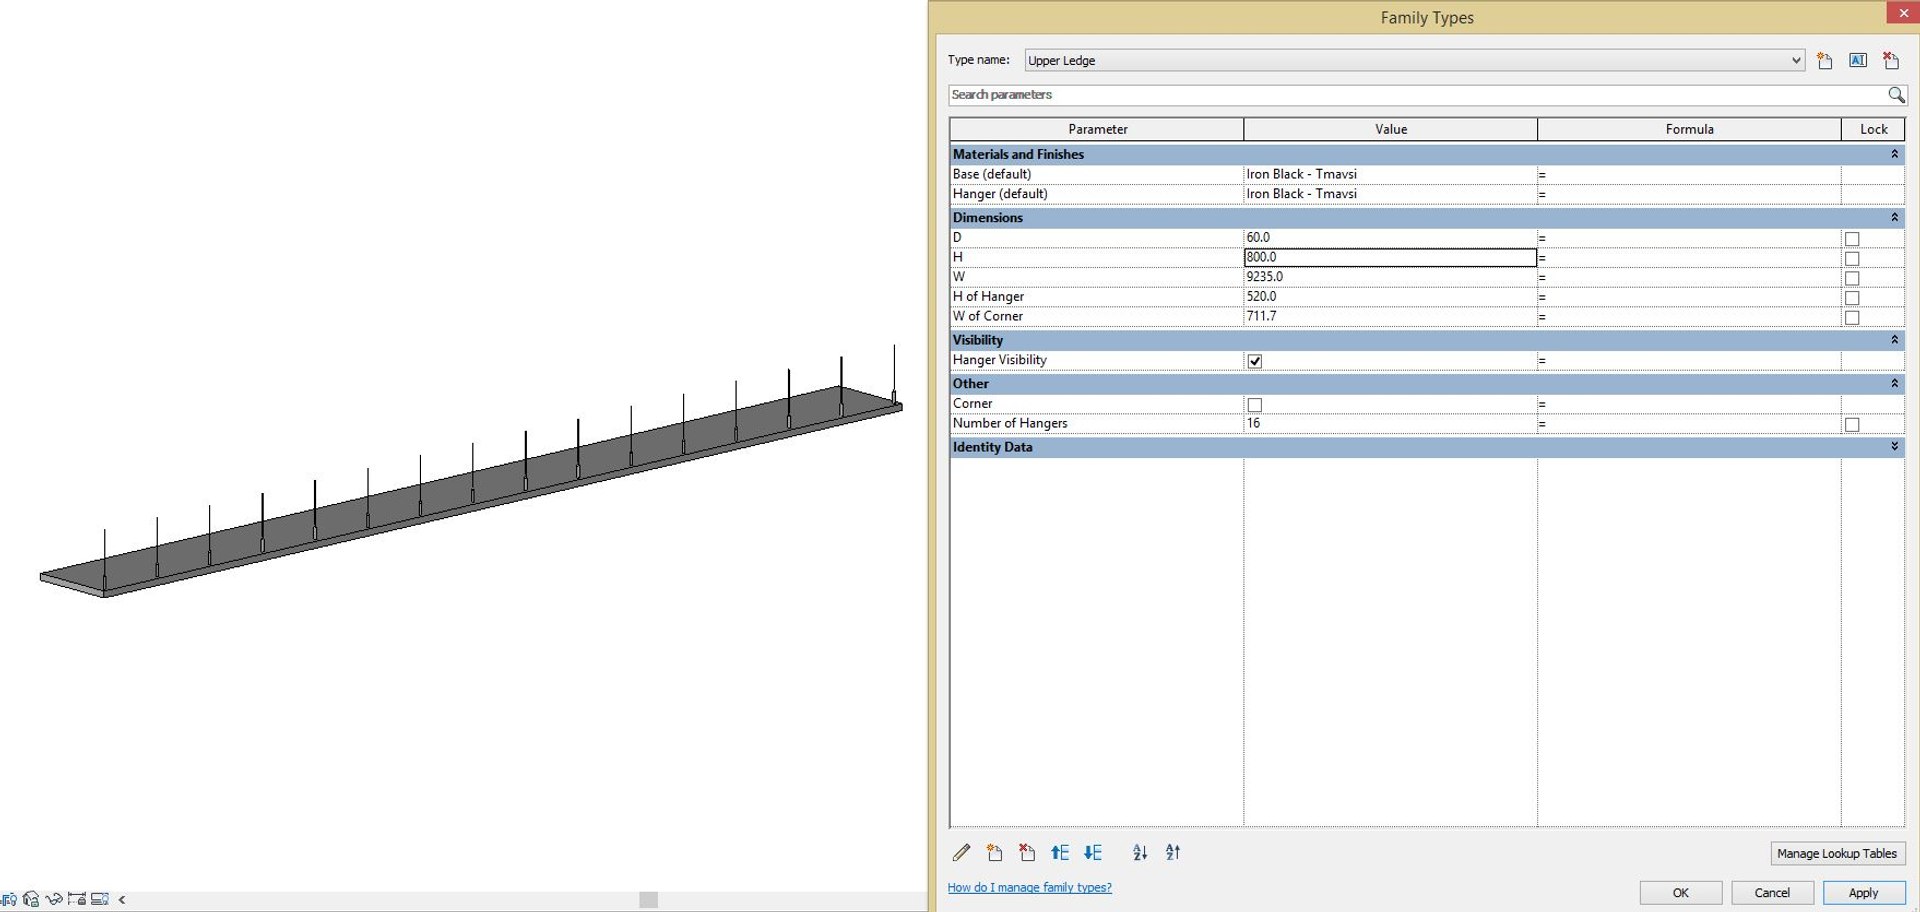The image size is (1920, 912).
Task: Click the Lock column header
Action: click(1873, 129)
